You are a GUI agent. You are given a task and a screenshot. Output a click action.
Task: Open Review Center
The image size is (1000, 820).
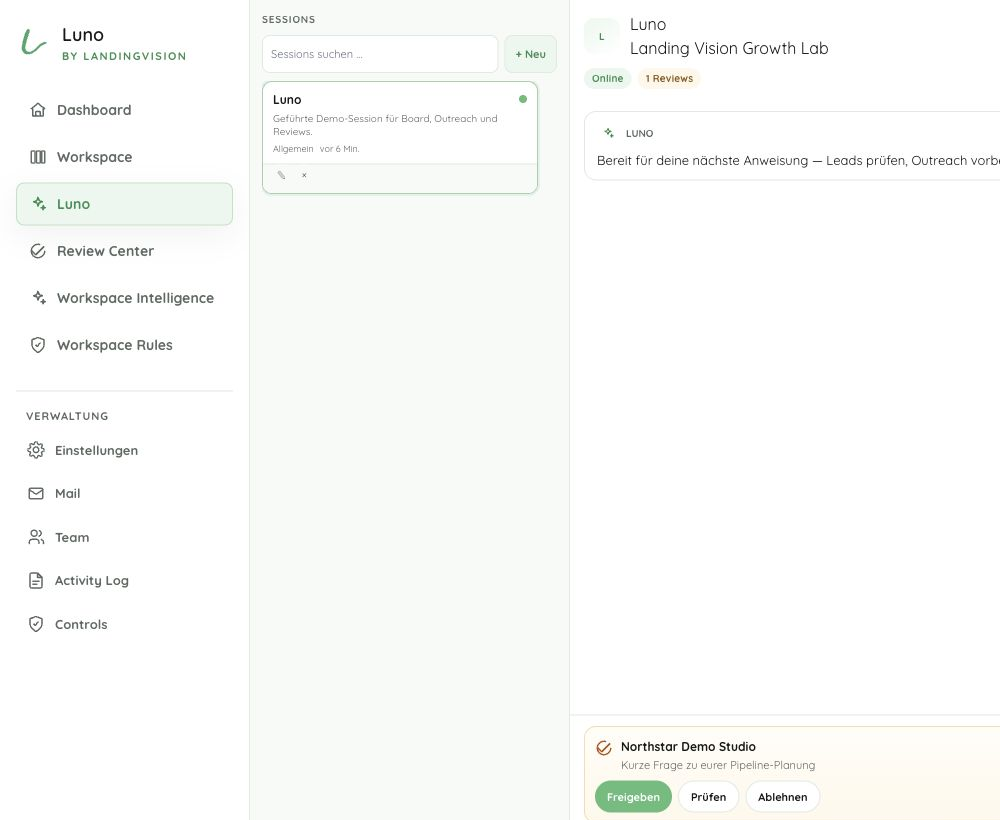[124, 251]
